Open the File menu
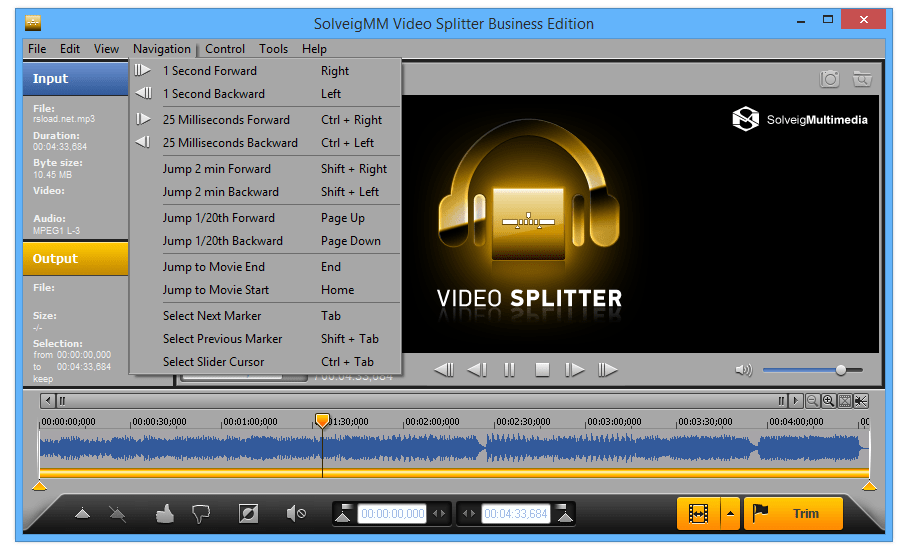The width and height of the screenshot is (904, 560). [37, 49]
